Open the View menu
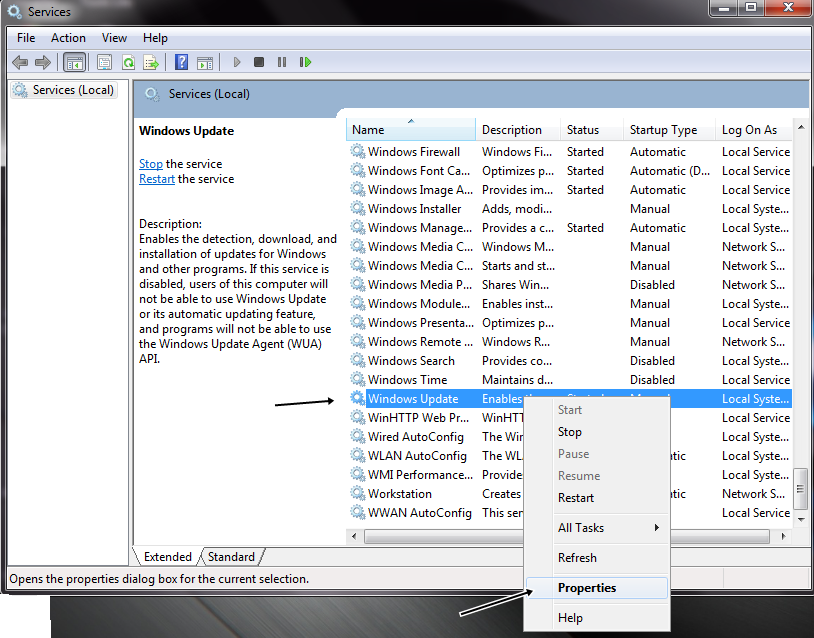The width and height of the screenshot is (814, 638). pos(114,38)
